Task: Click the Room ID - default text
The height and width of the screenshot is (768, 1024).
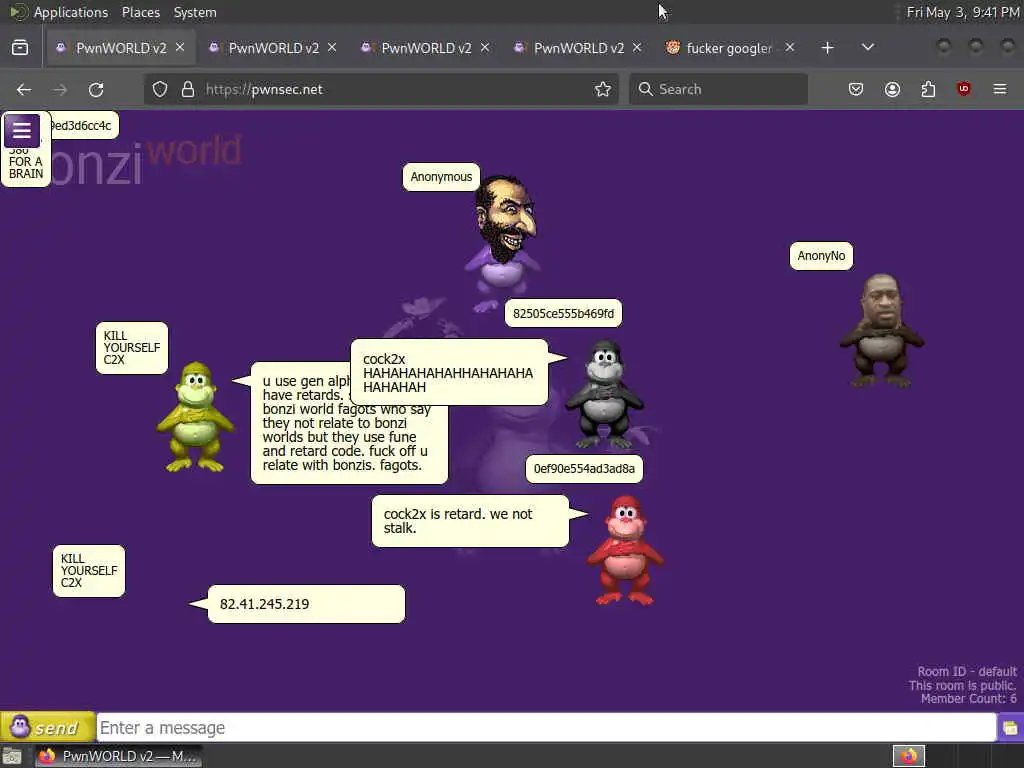Action: (x=967, y=671)
